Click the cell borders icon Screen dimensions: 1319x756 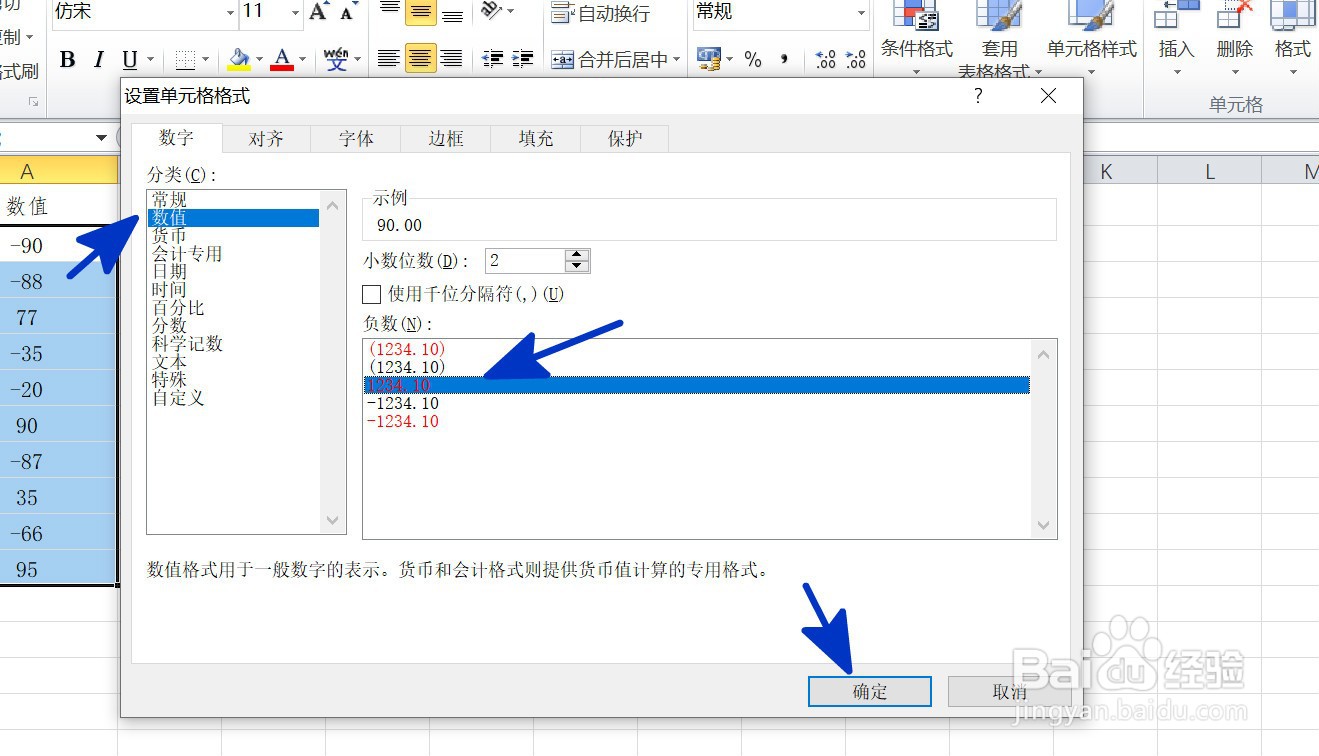[x=185, y=60]
